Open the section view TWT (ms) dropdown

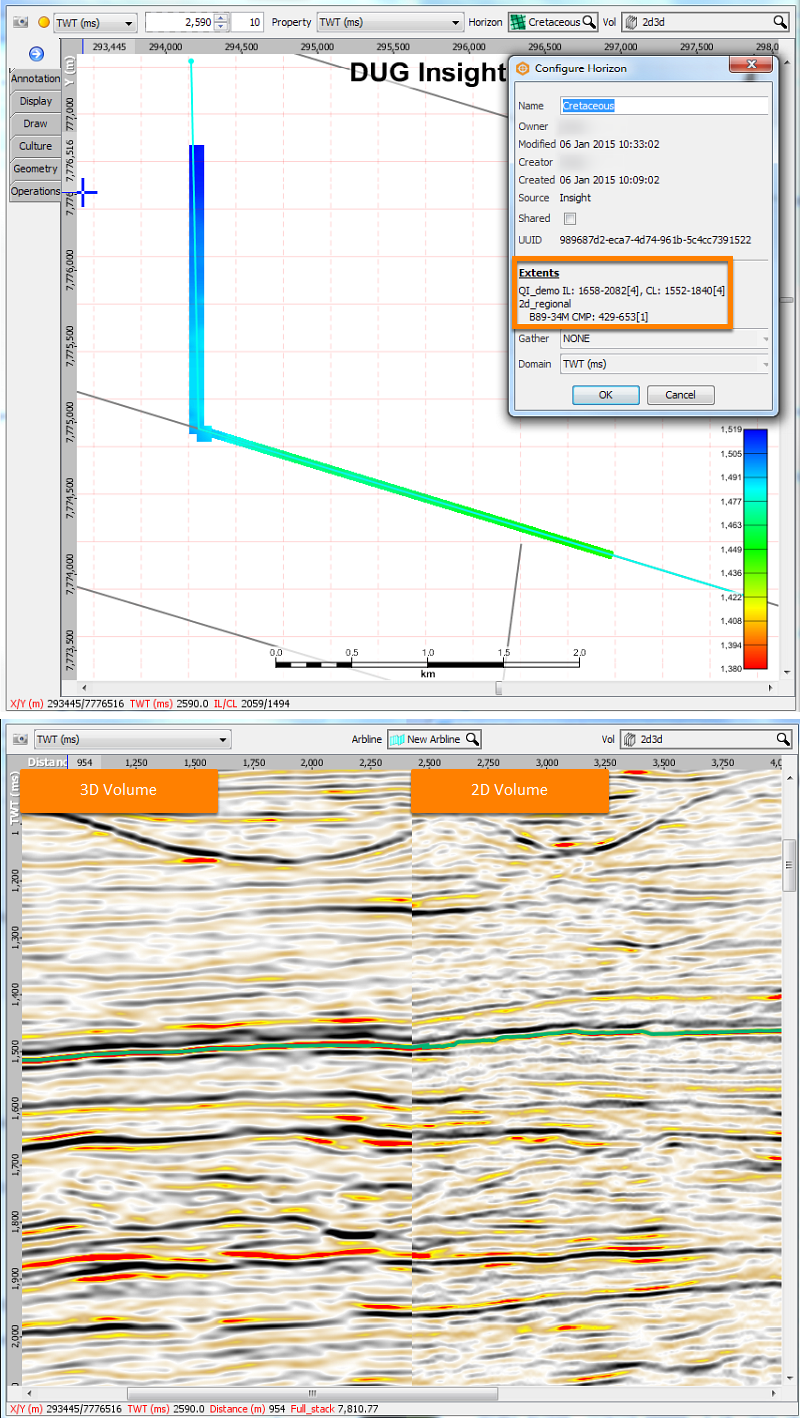click(x=131, y=739)
